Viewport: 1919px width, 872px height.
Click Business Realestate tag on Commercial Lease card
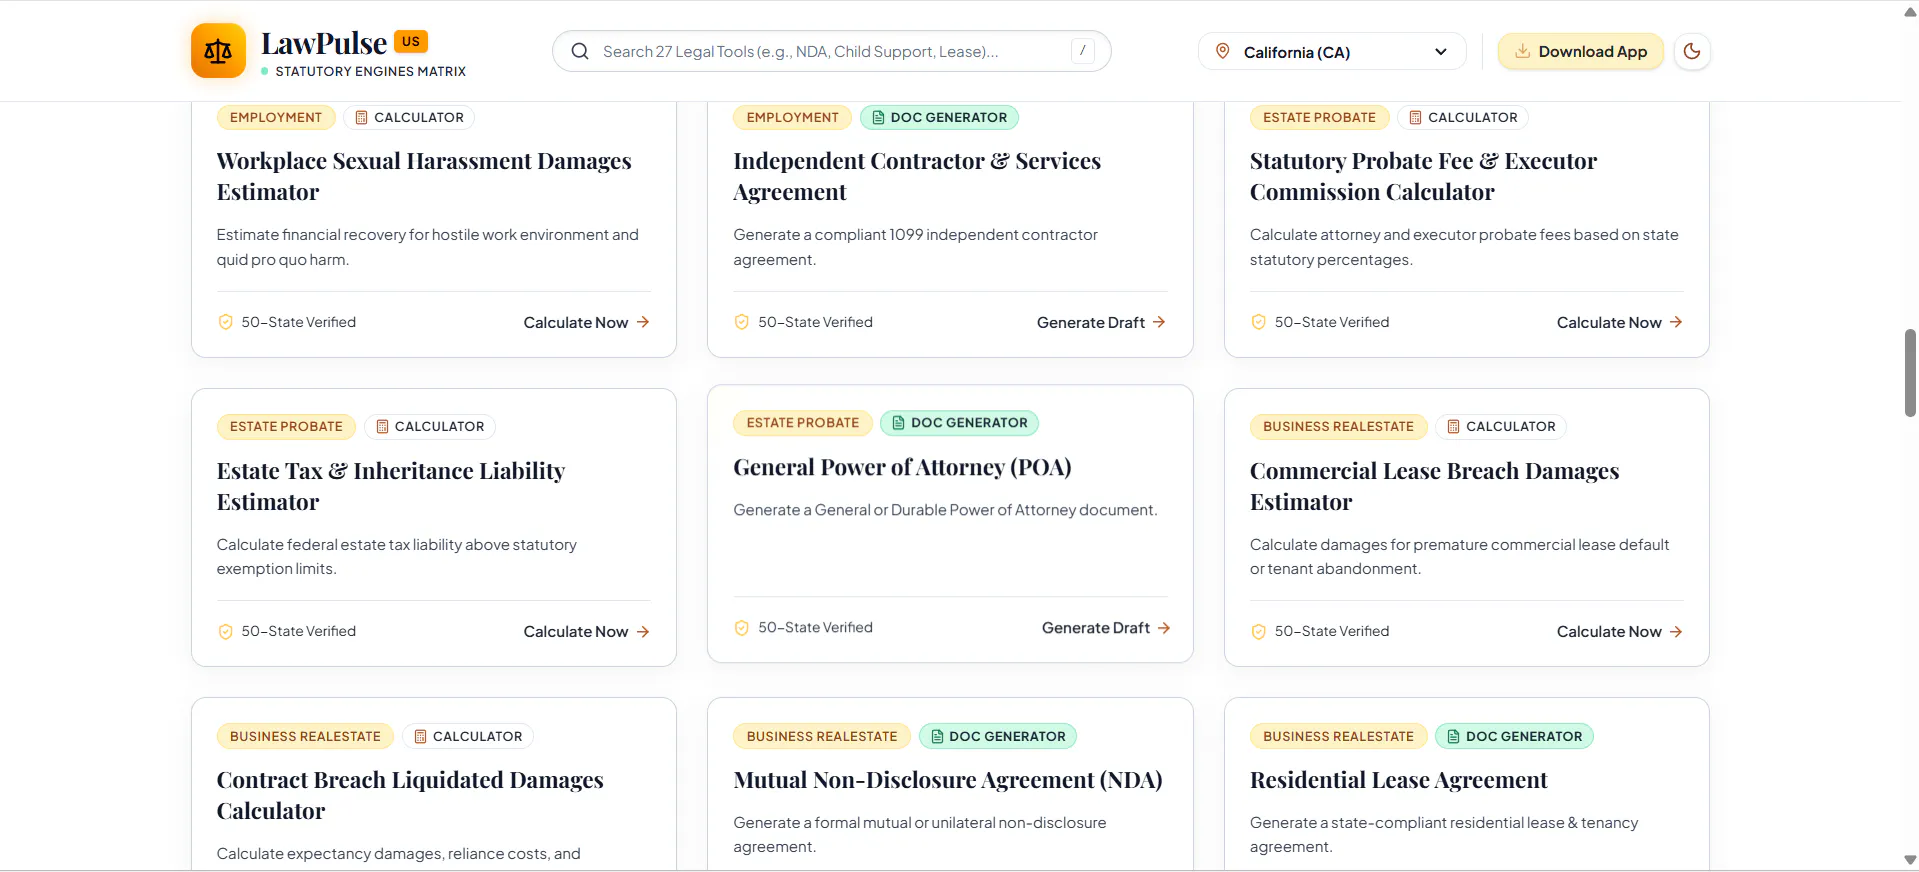(1338, 426)
